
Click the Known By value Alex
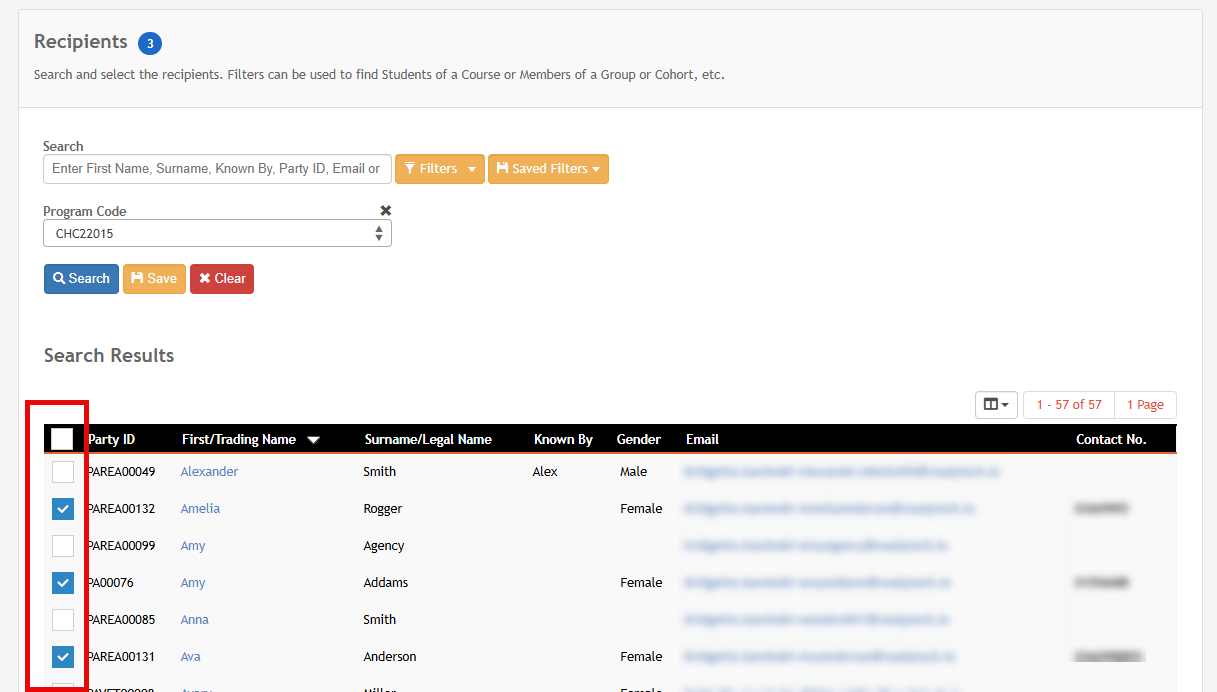pos(545,472)
